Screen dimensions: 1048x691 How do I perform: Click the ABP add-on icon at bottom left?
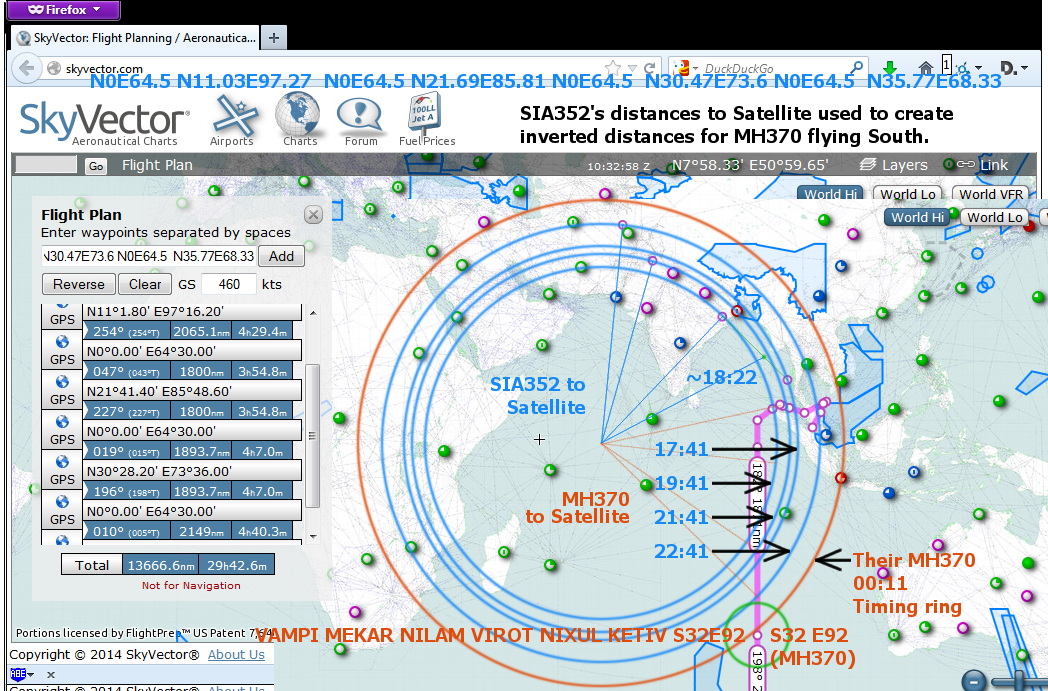coord(18,674)
